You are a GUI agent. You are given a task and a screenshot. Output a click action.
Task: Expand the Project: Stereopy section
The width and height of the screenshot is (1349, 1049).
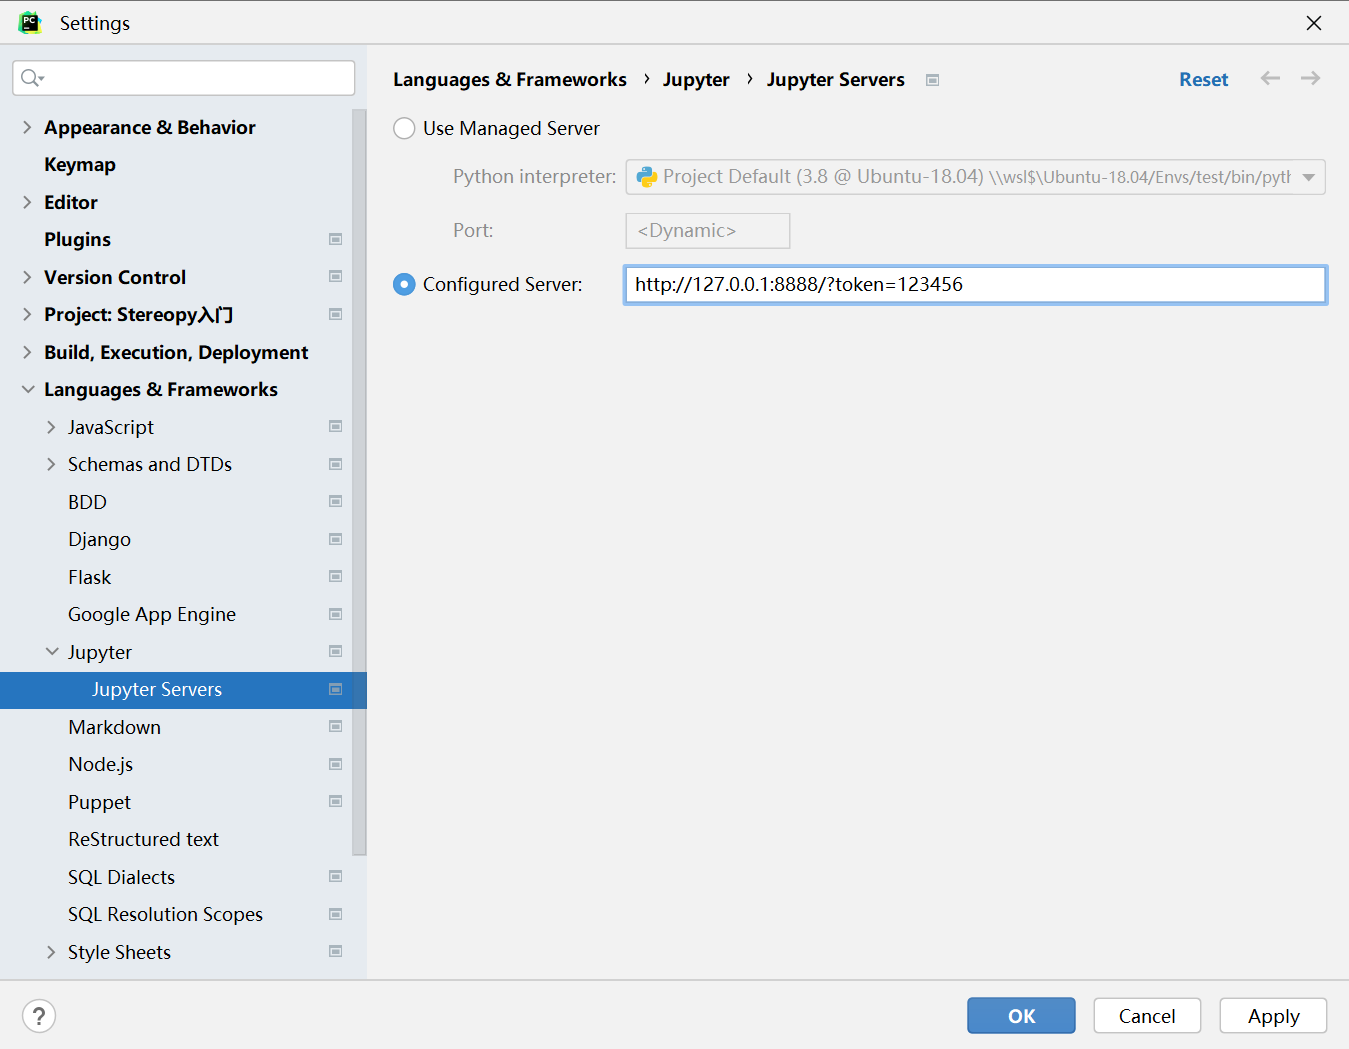click(x=27, y=314)
